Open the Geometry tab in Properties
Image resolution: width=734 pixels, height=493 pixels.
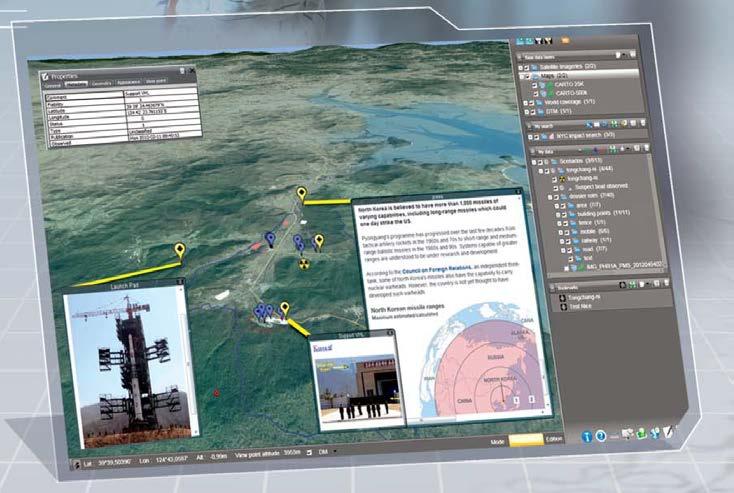(x=102, y=83)
